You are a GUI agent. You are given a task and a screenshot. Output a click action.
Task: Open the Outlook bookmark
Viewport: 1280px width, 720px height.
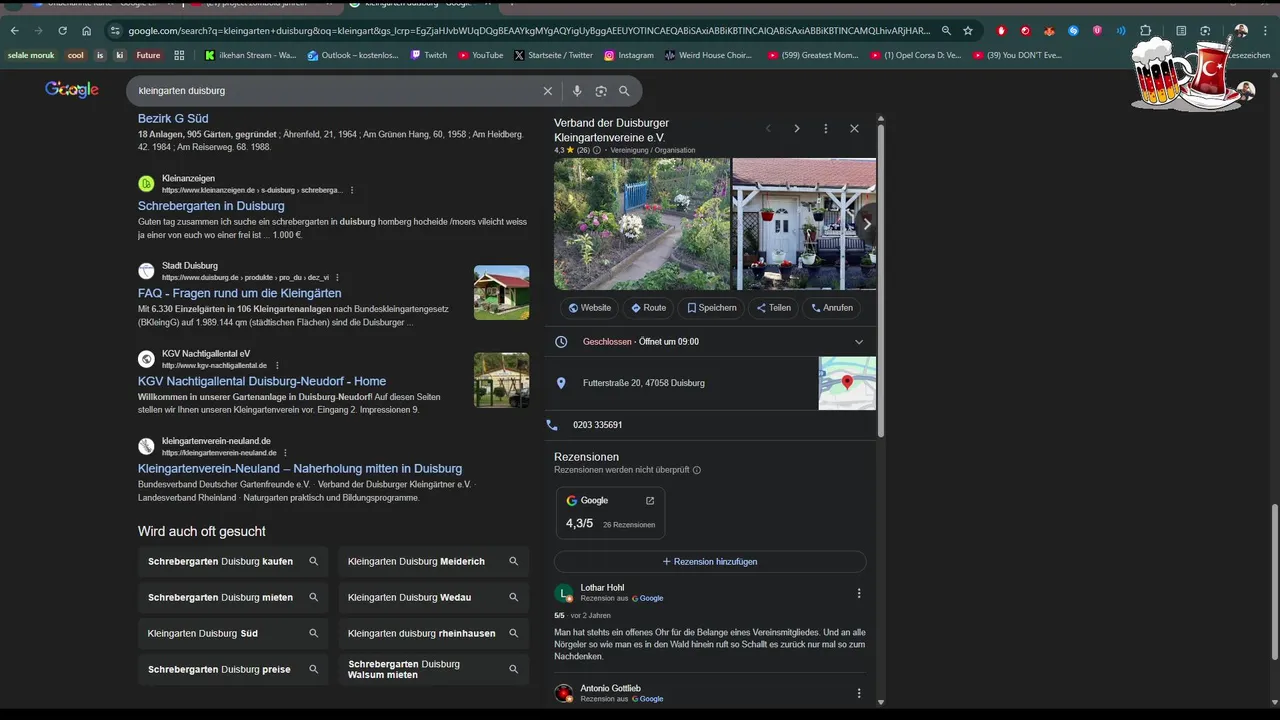coord(353,56)
